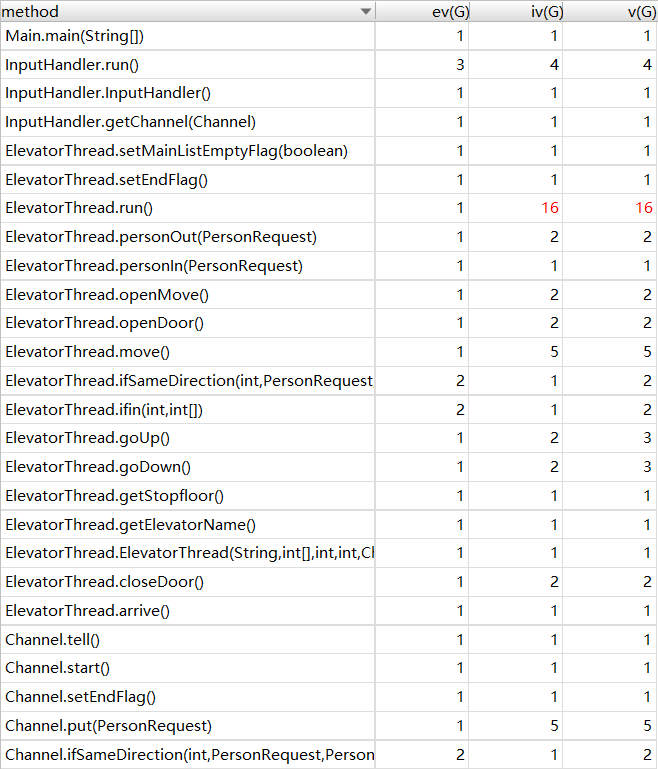Sort by the ev(G) column header
This screenshot has width=658, height=769.
pyautogui.click(x=422, y=11)
